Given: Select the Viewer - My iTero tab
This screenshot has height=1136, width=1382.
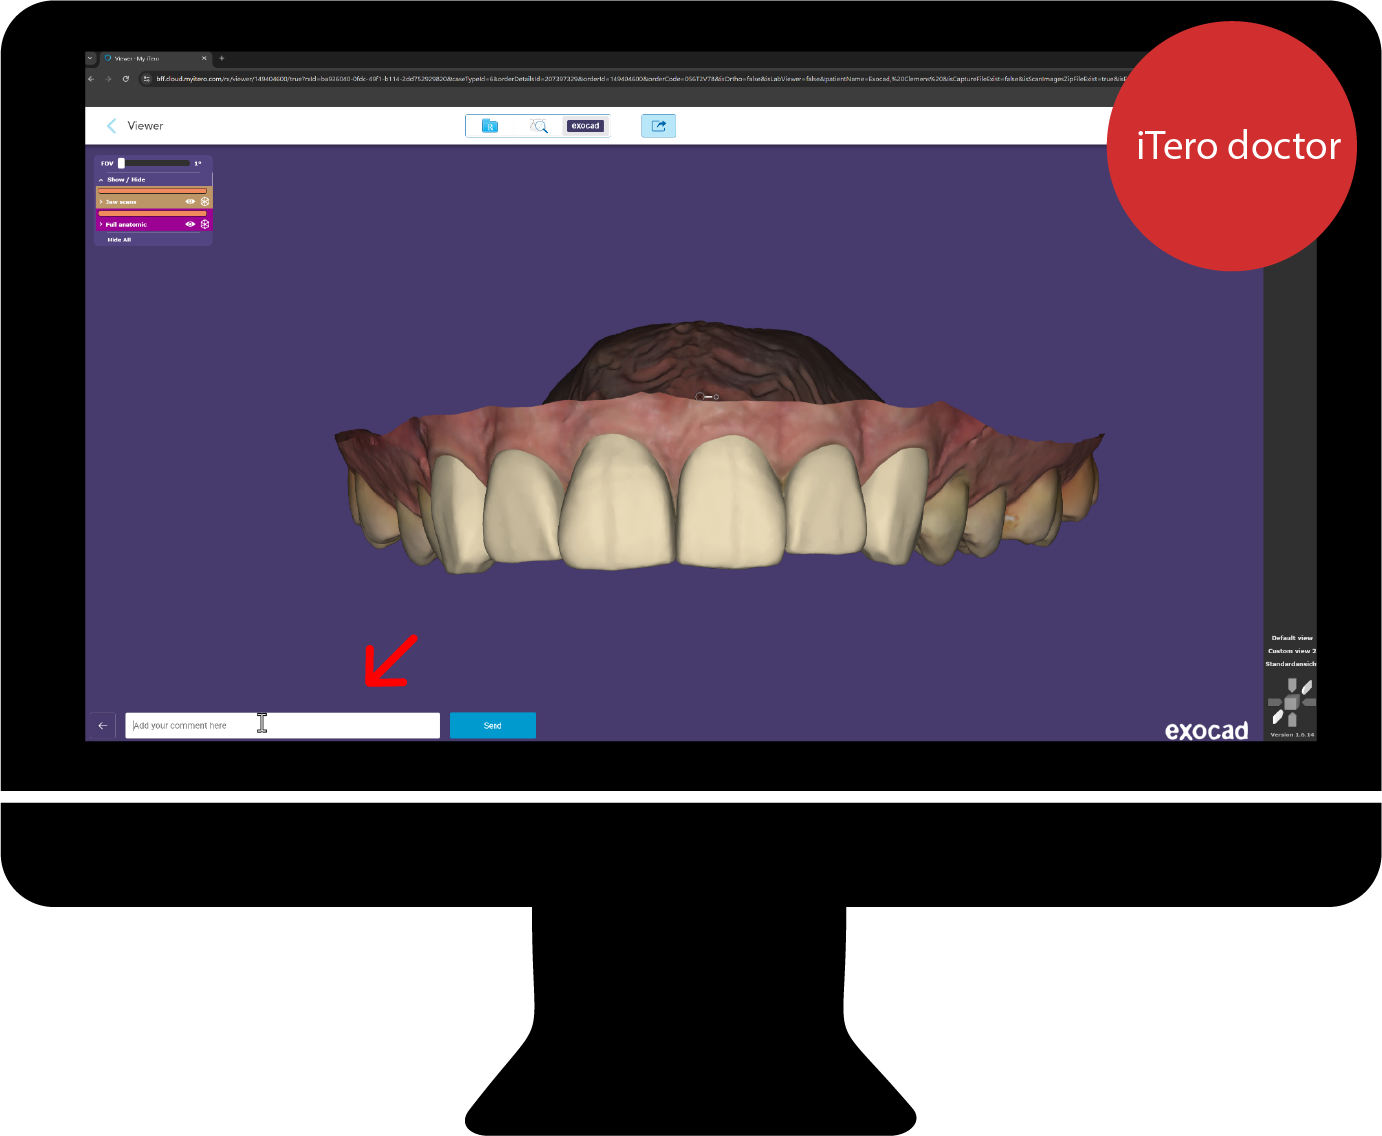Looking at the screenshot, I should tap(155, 59).
